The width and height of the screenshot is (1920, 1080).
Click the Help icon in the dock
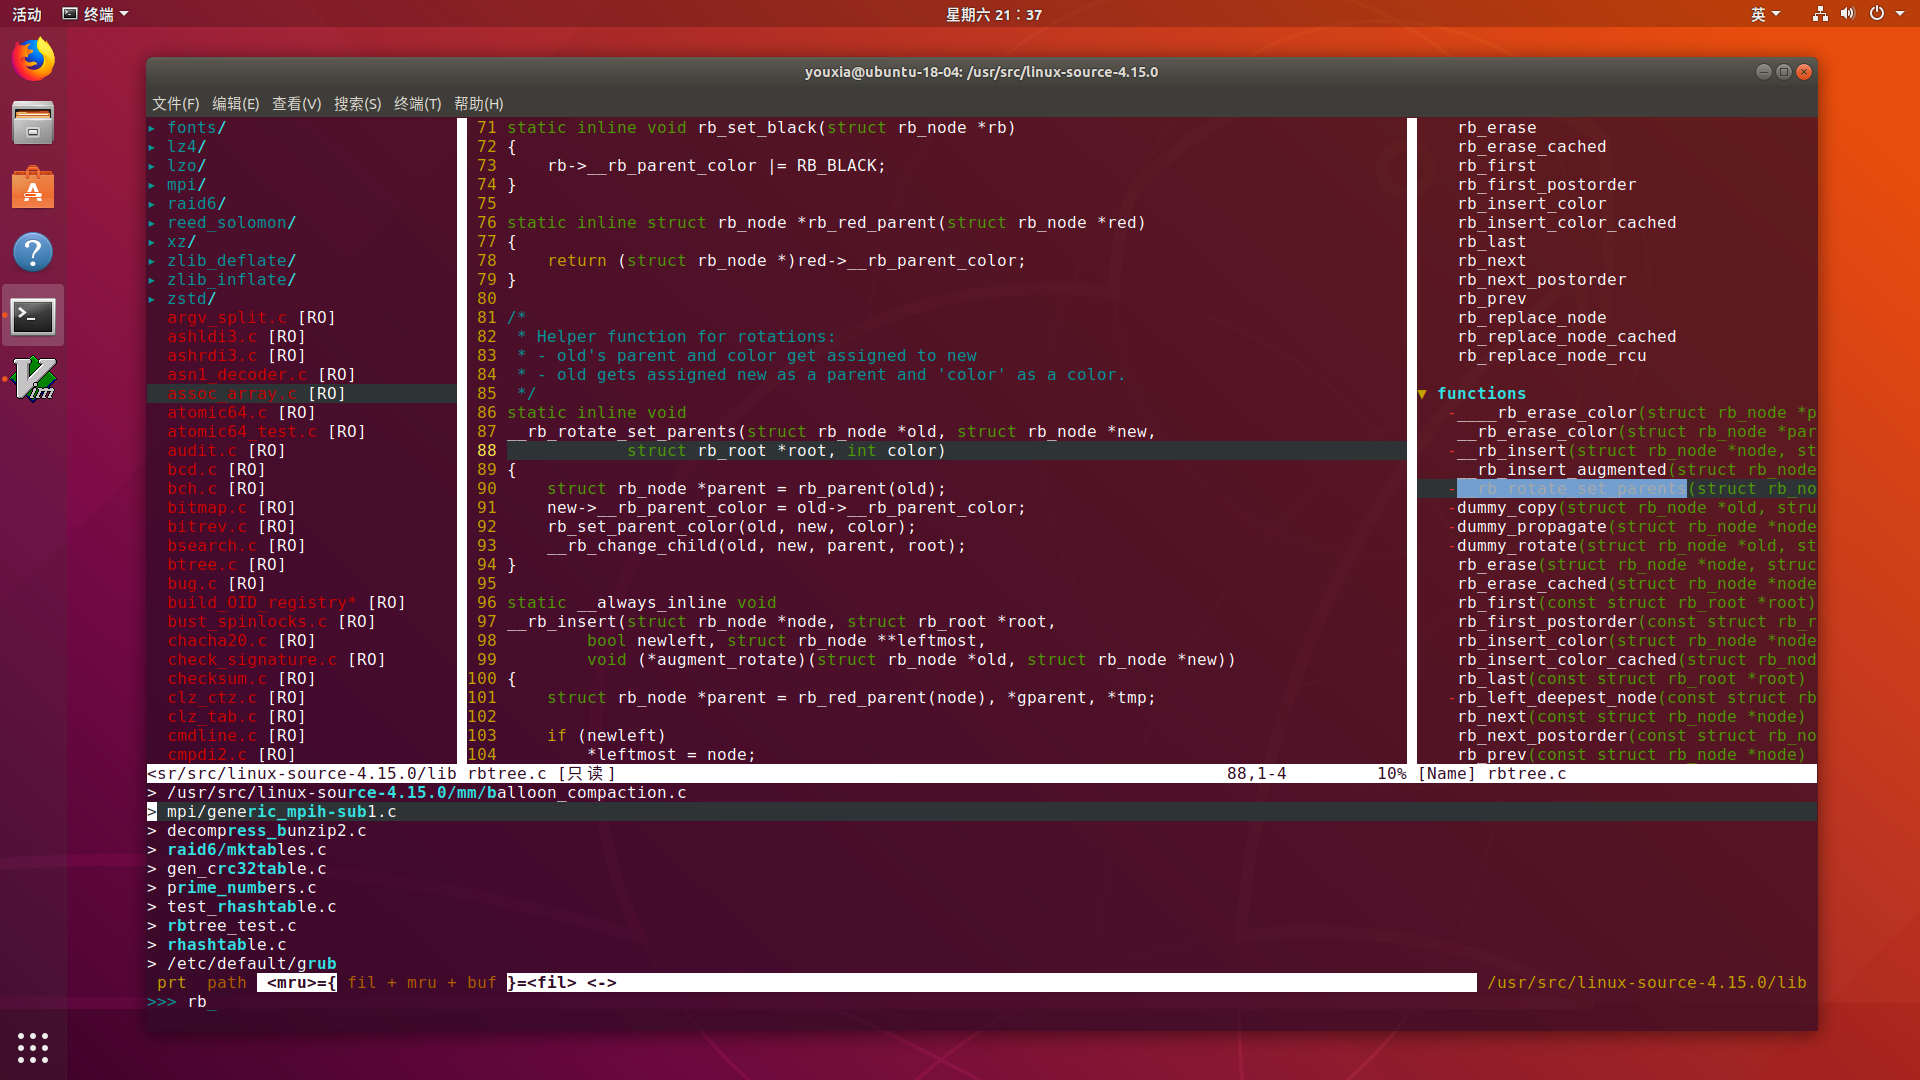pos(33,252)
